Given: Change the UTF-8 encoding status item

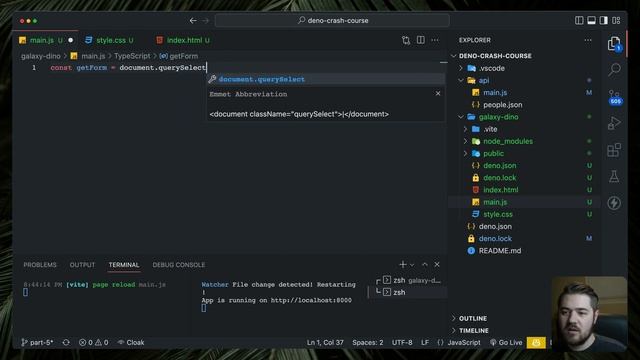Looking at the screenshot, I should (x=402, y=342).
